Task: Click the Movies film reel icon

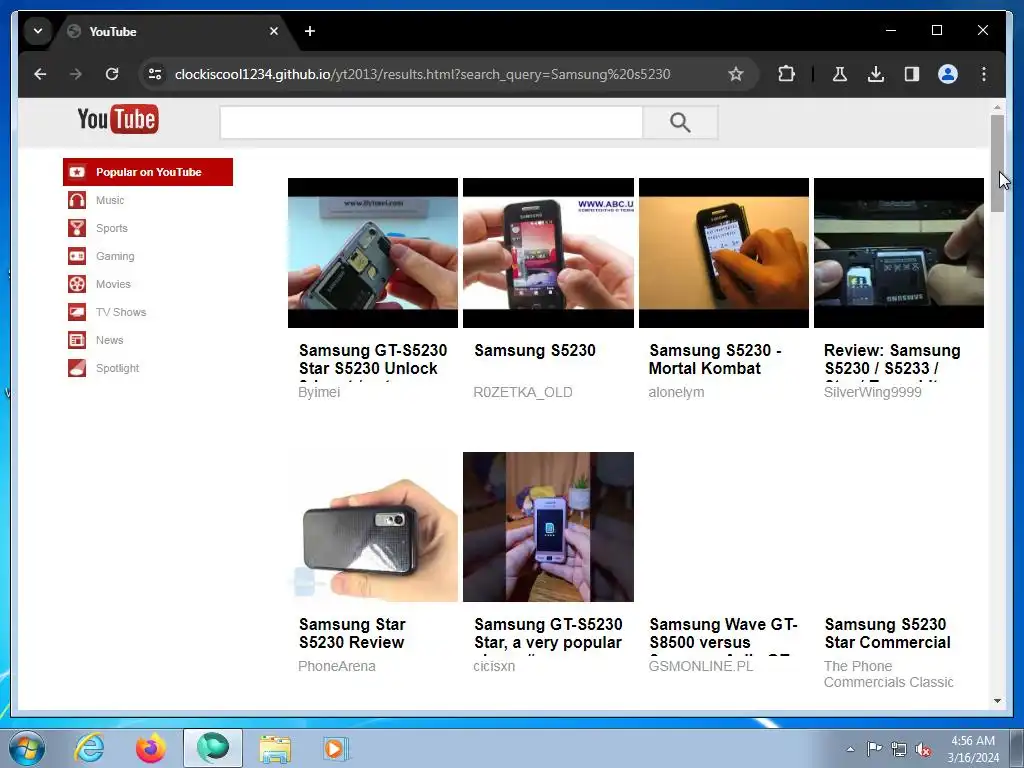Action: (x=77, y=284)
